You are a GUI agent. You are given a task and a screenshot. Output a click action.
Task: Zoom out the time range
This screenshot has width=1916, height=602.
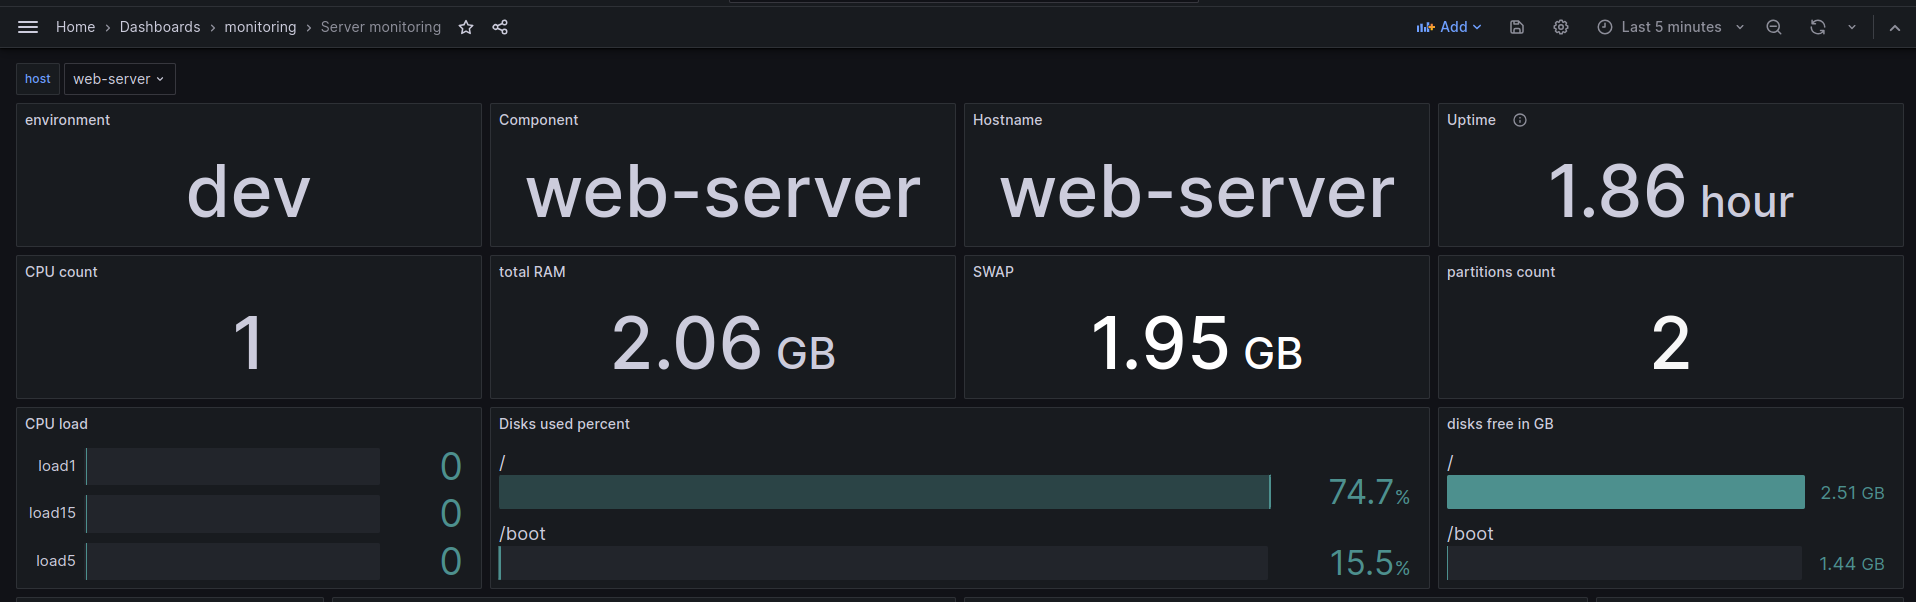(1774, 27)
